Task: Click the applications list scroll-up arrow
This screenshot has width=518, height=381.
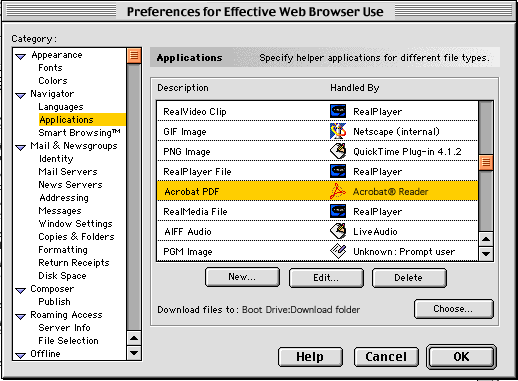Action: pos(486,239)
